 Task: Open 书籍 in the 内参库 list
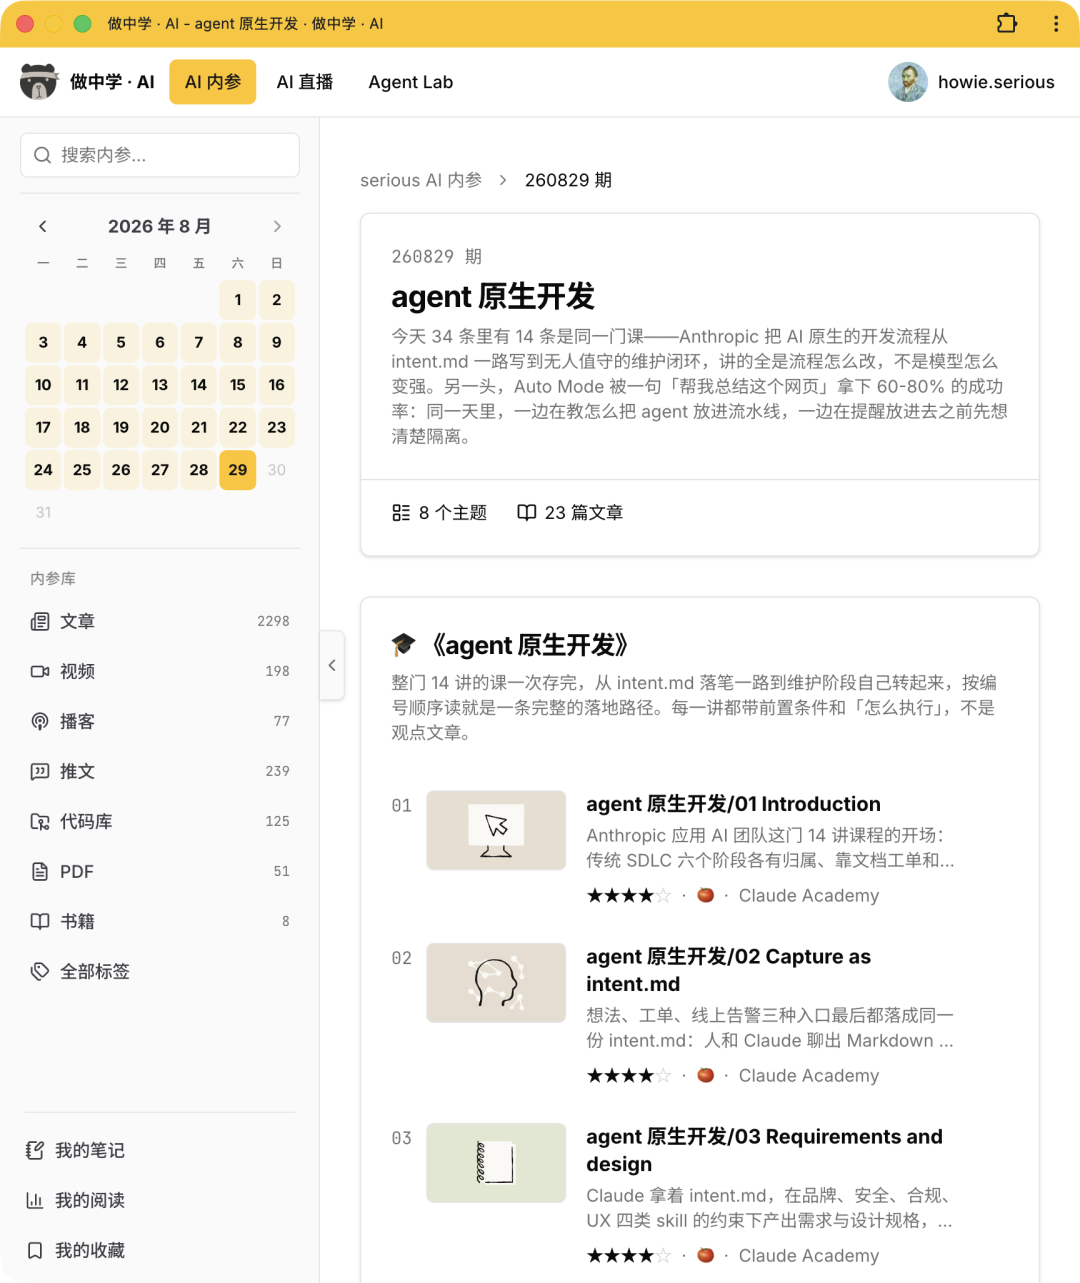tap(160, 921)
